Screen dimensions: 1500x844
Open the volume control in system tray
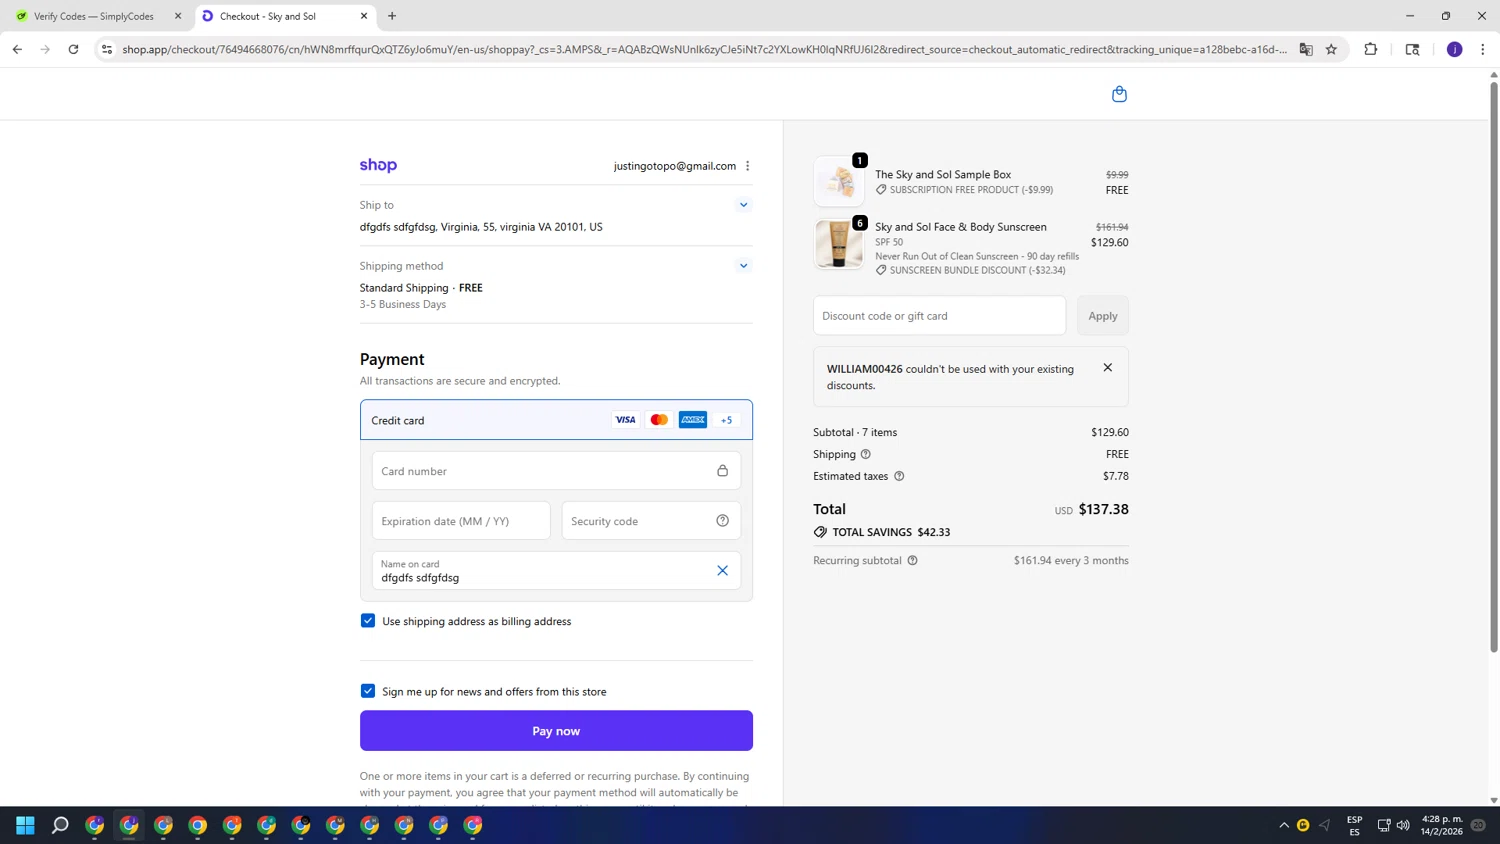pos(1403,825)
